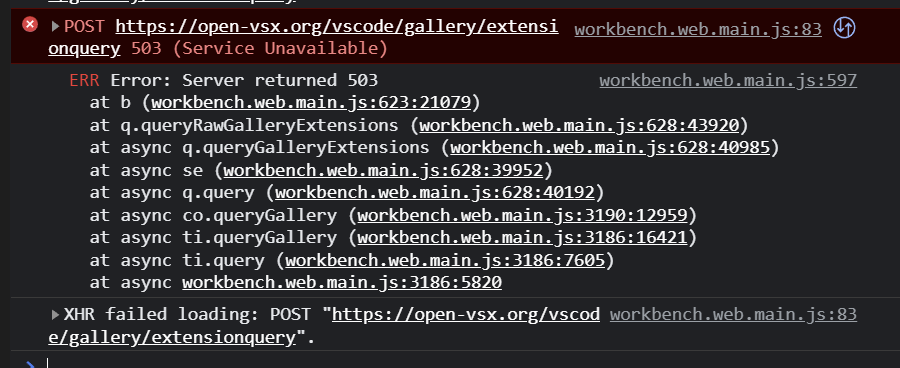The width and height of the screenshot is (900, 368).
Task: Open stack frame link workbench.web.main.js:628:43920
Action: click(580, 125)
